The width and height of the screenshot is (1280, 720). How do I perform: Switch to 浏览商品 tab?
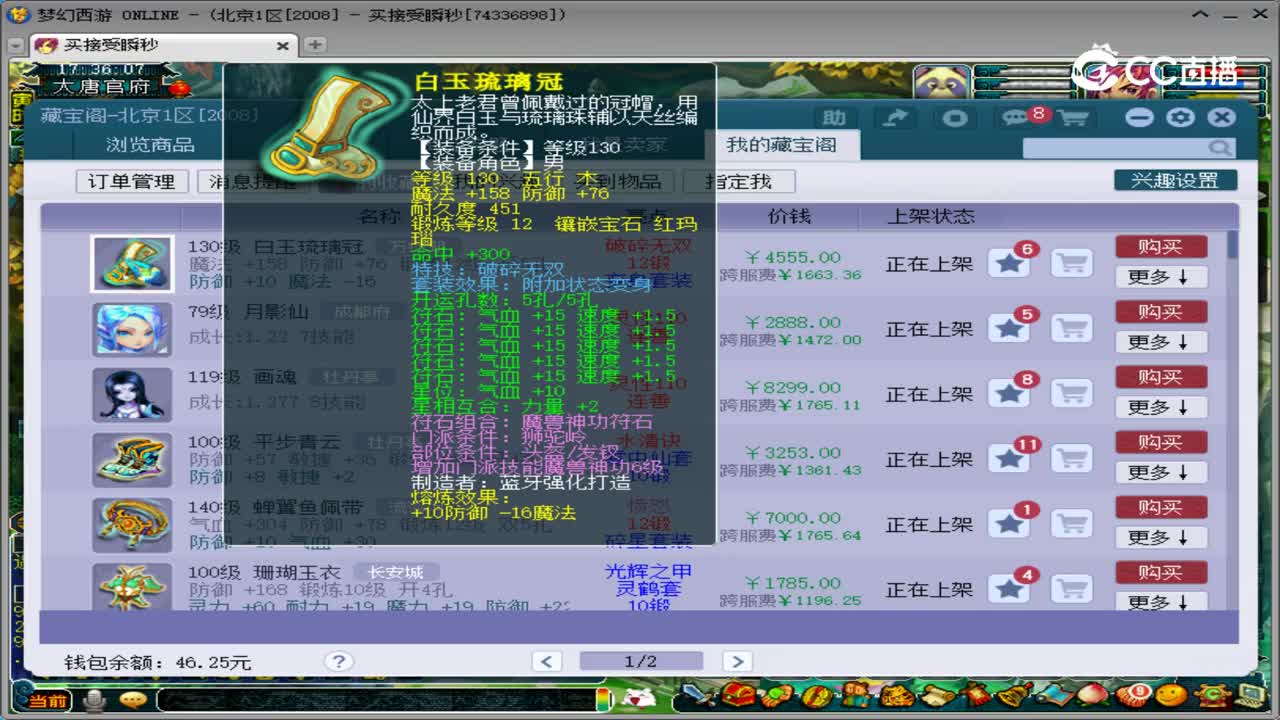(x=151, y=145)
